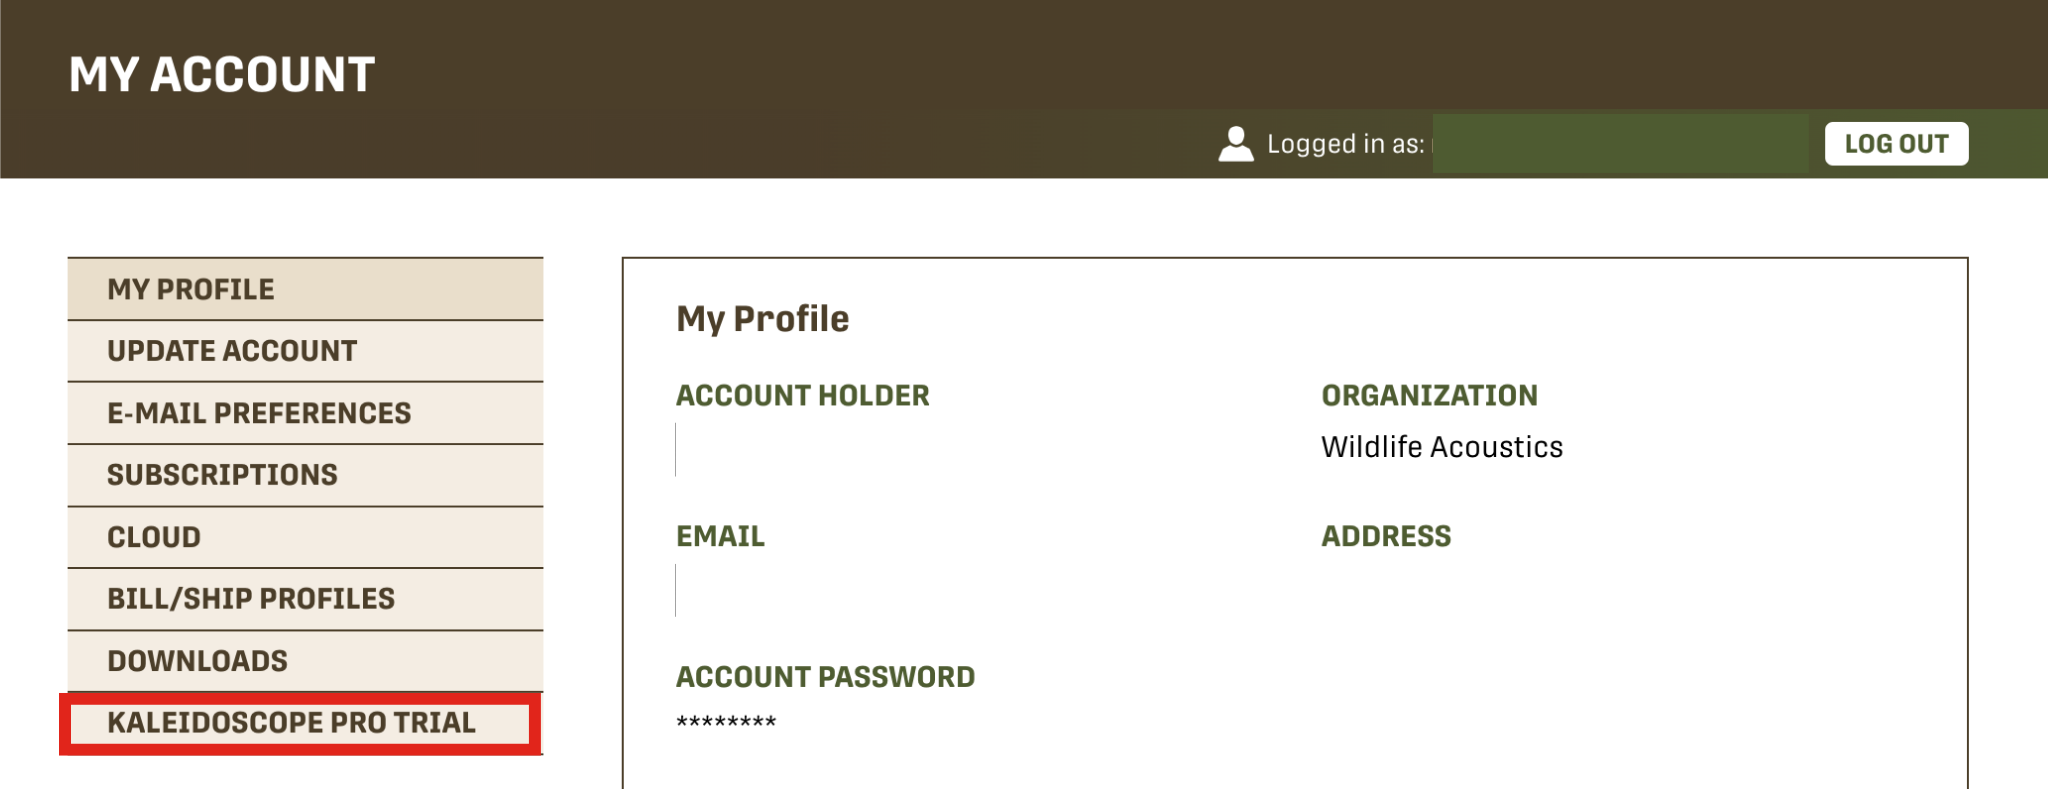Click the masked account password value

(726, 722)
